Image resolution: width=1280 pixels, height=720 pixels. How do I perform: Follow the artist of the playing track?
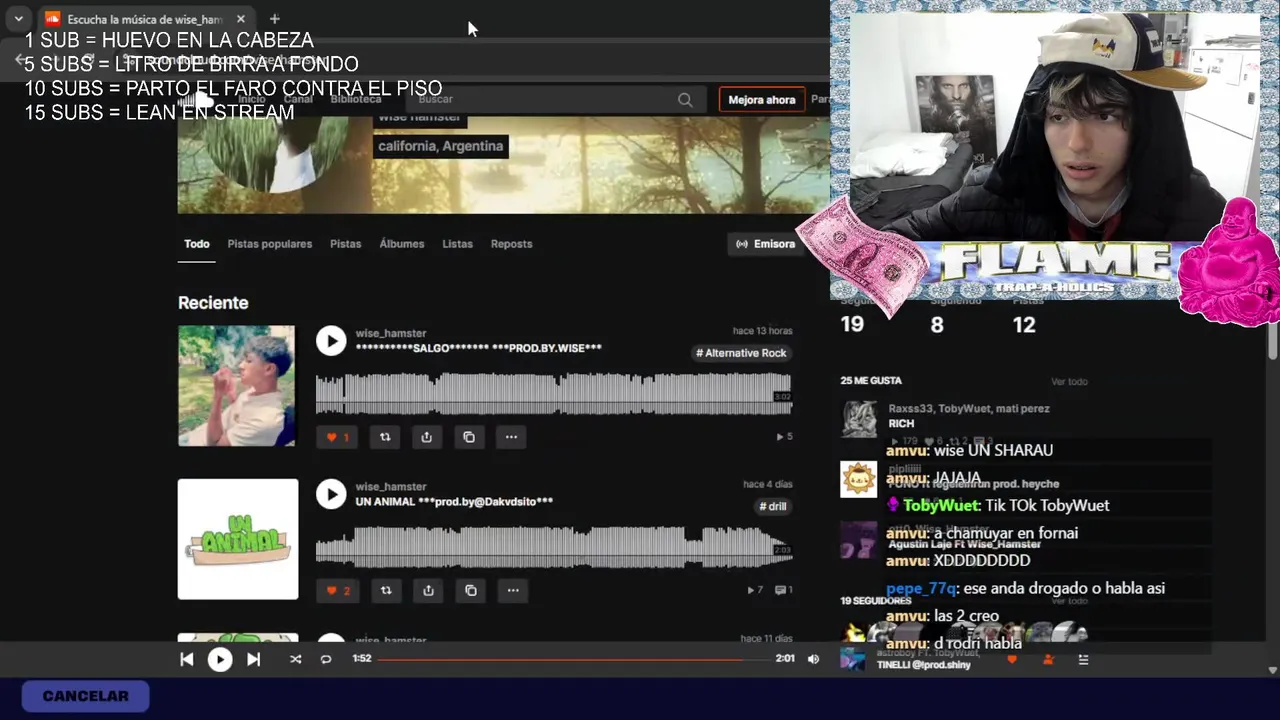(x=1048, y=660)
